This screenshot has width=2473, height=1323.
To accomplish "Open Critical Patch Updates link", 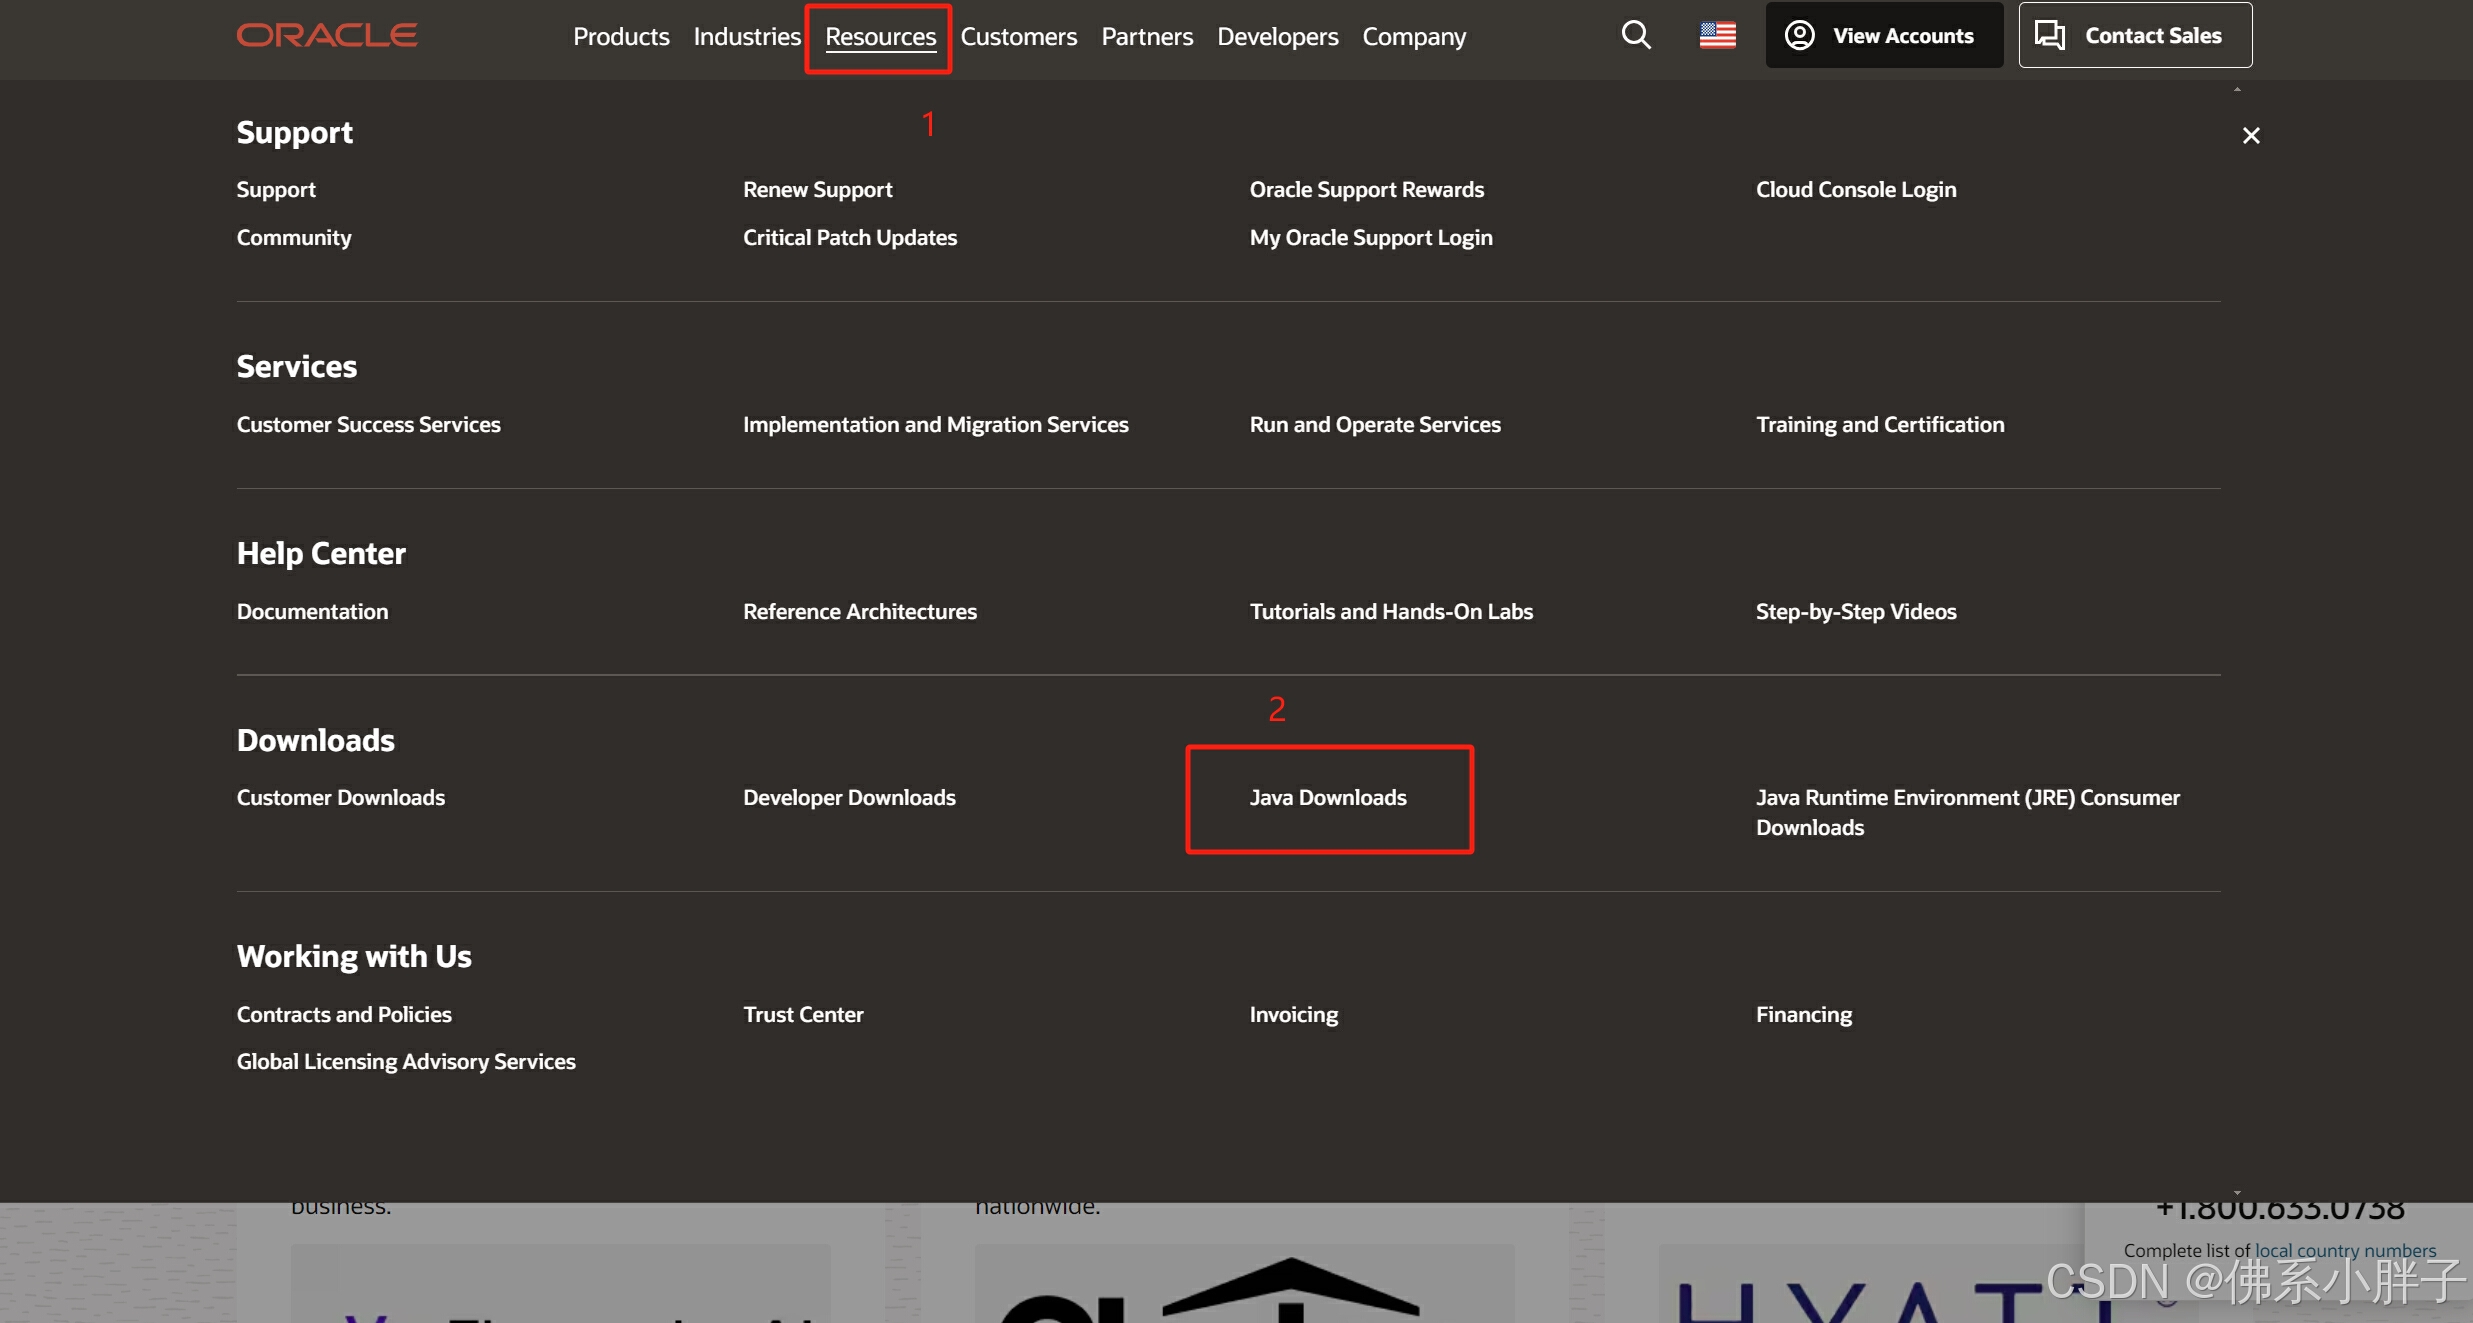I will tap(849, 238).
